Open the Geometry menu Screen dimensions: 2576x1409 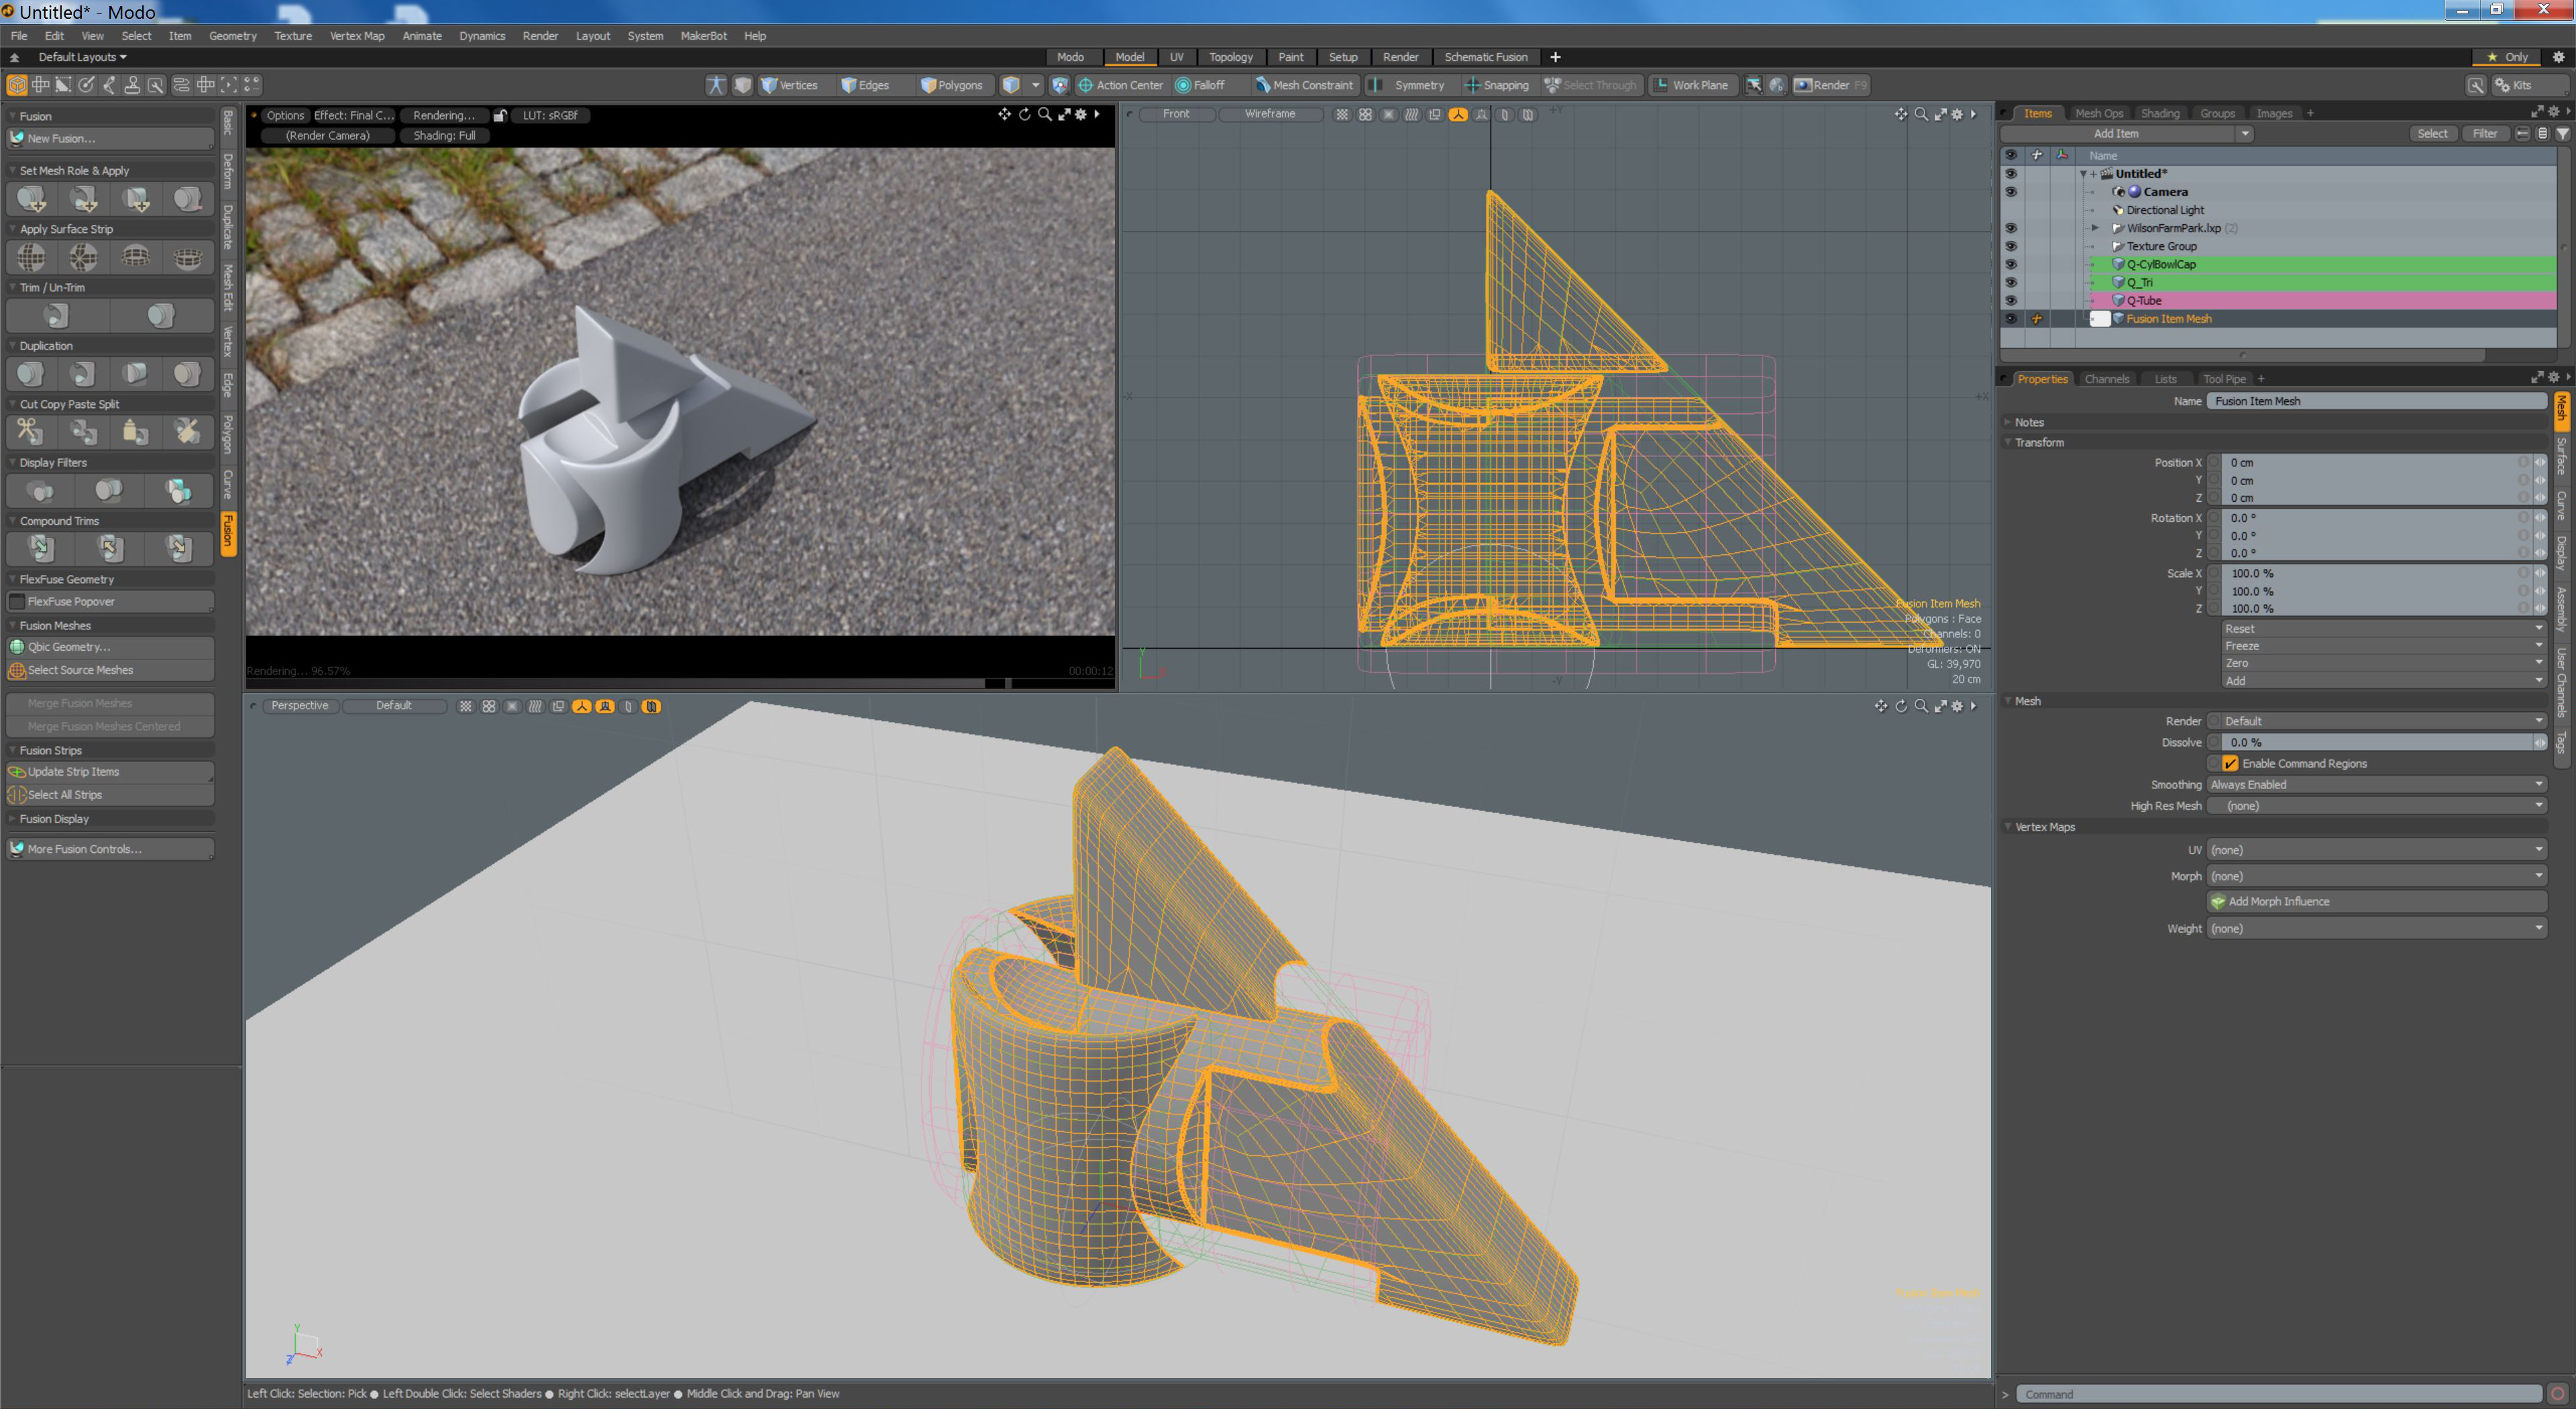232,36
